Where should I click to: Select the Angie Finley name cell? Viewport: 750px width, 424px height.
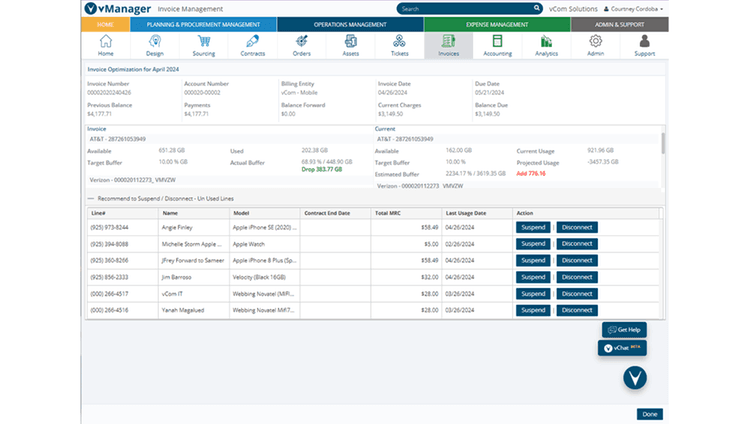click(193, 227)
